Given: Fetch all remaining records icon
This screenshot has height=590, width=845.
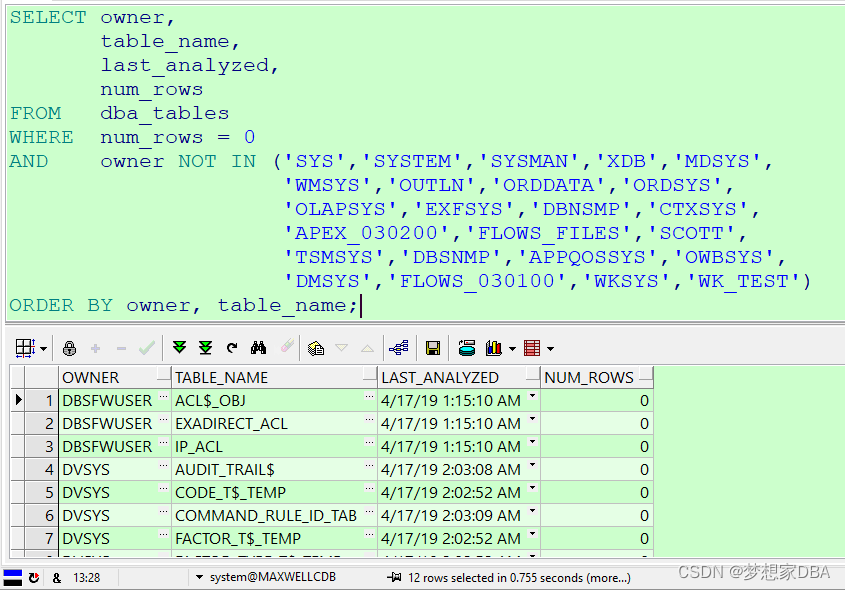Looking at the screenshot, I should point(205,345).
